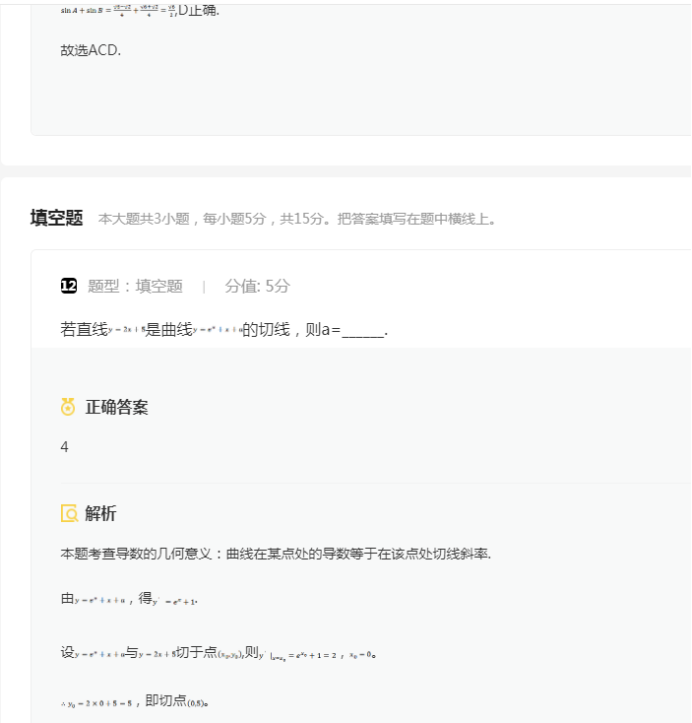Viewport: 692px width, 723px height.
Task: Click the 本大题共3小题 section description
Action: click(296, 220)
